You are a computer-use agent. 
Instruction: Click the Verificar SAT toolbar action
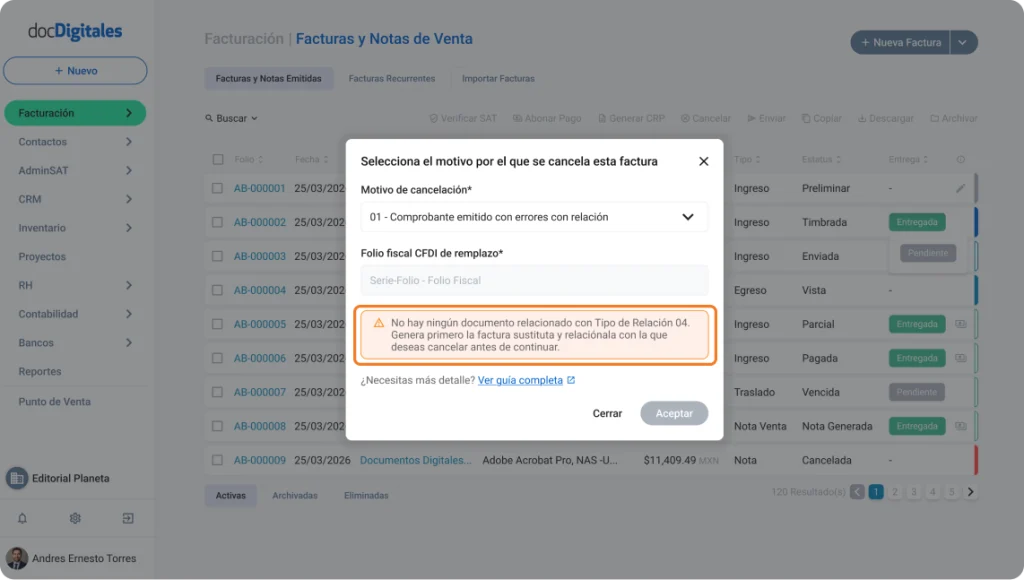463,118
